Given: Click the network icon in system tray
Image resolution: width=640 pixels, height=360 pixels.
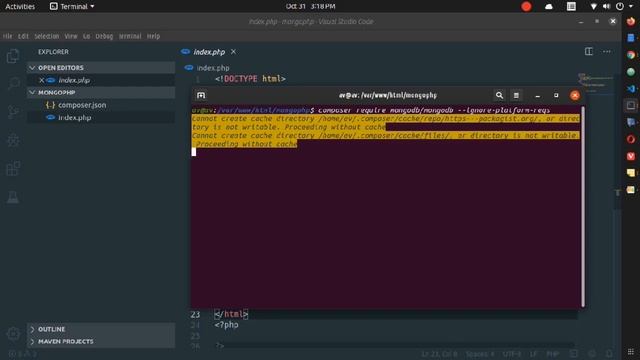Looking at the screenshot, I should [x=593, y=6].
